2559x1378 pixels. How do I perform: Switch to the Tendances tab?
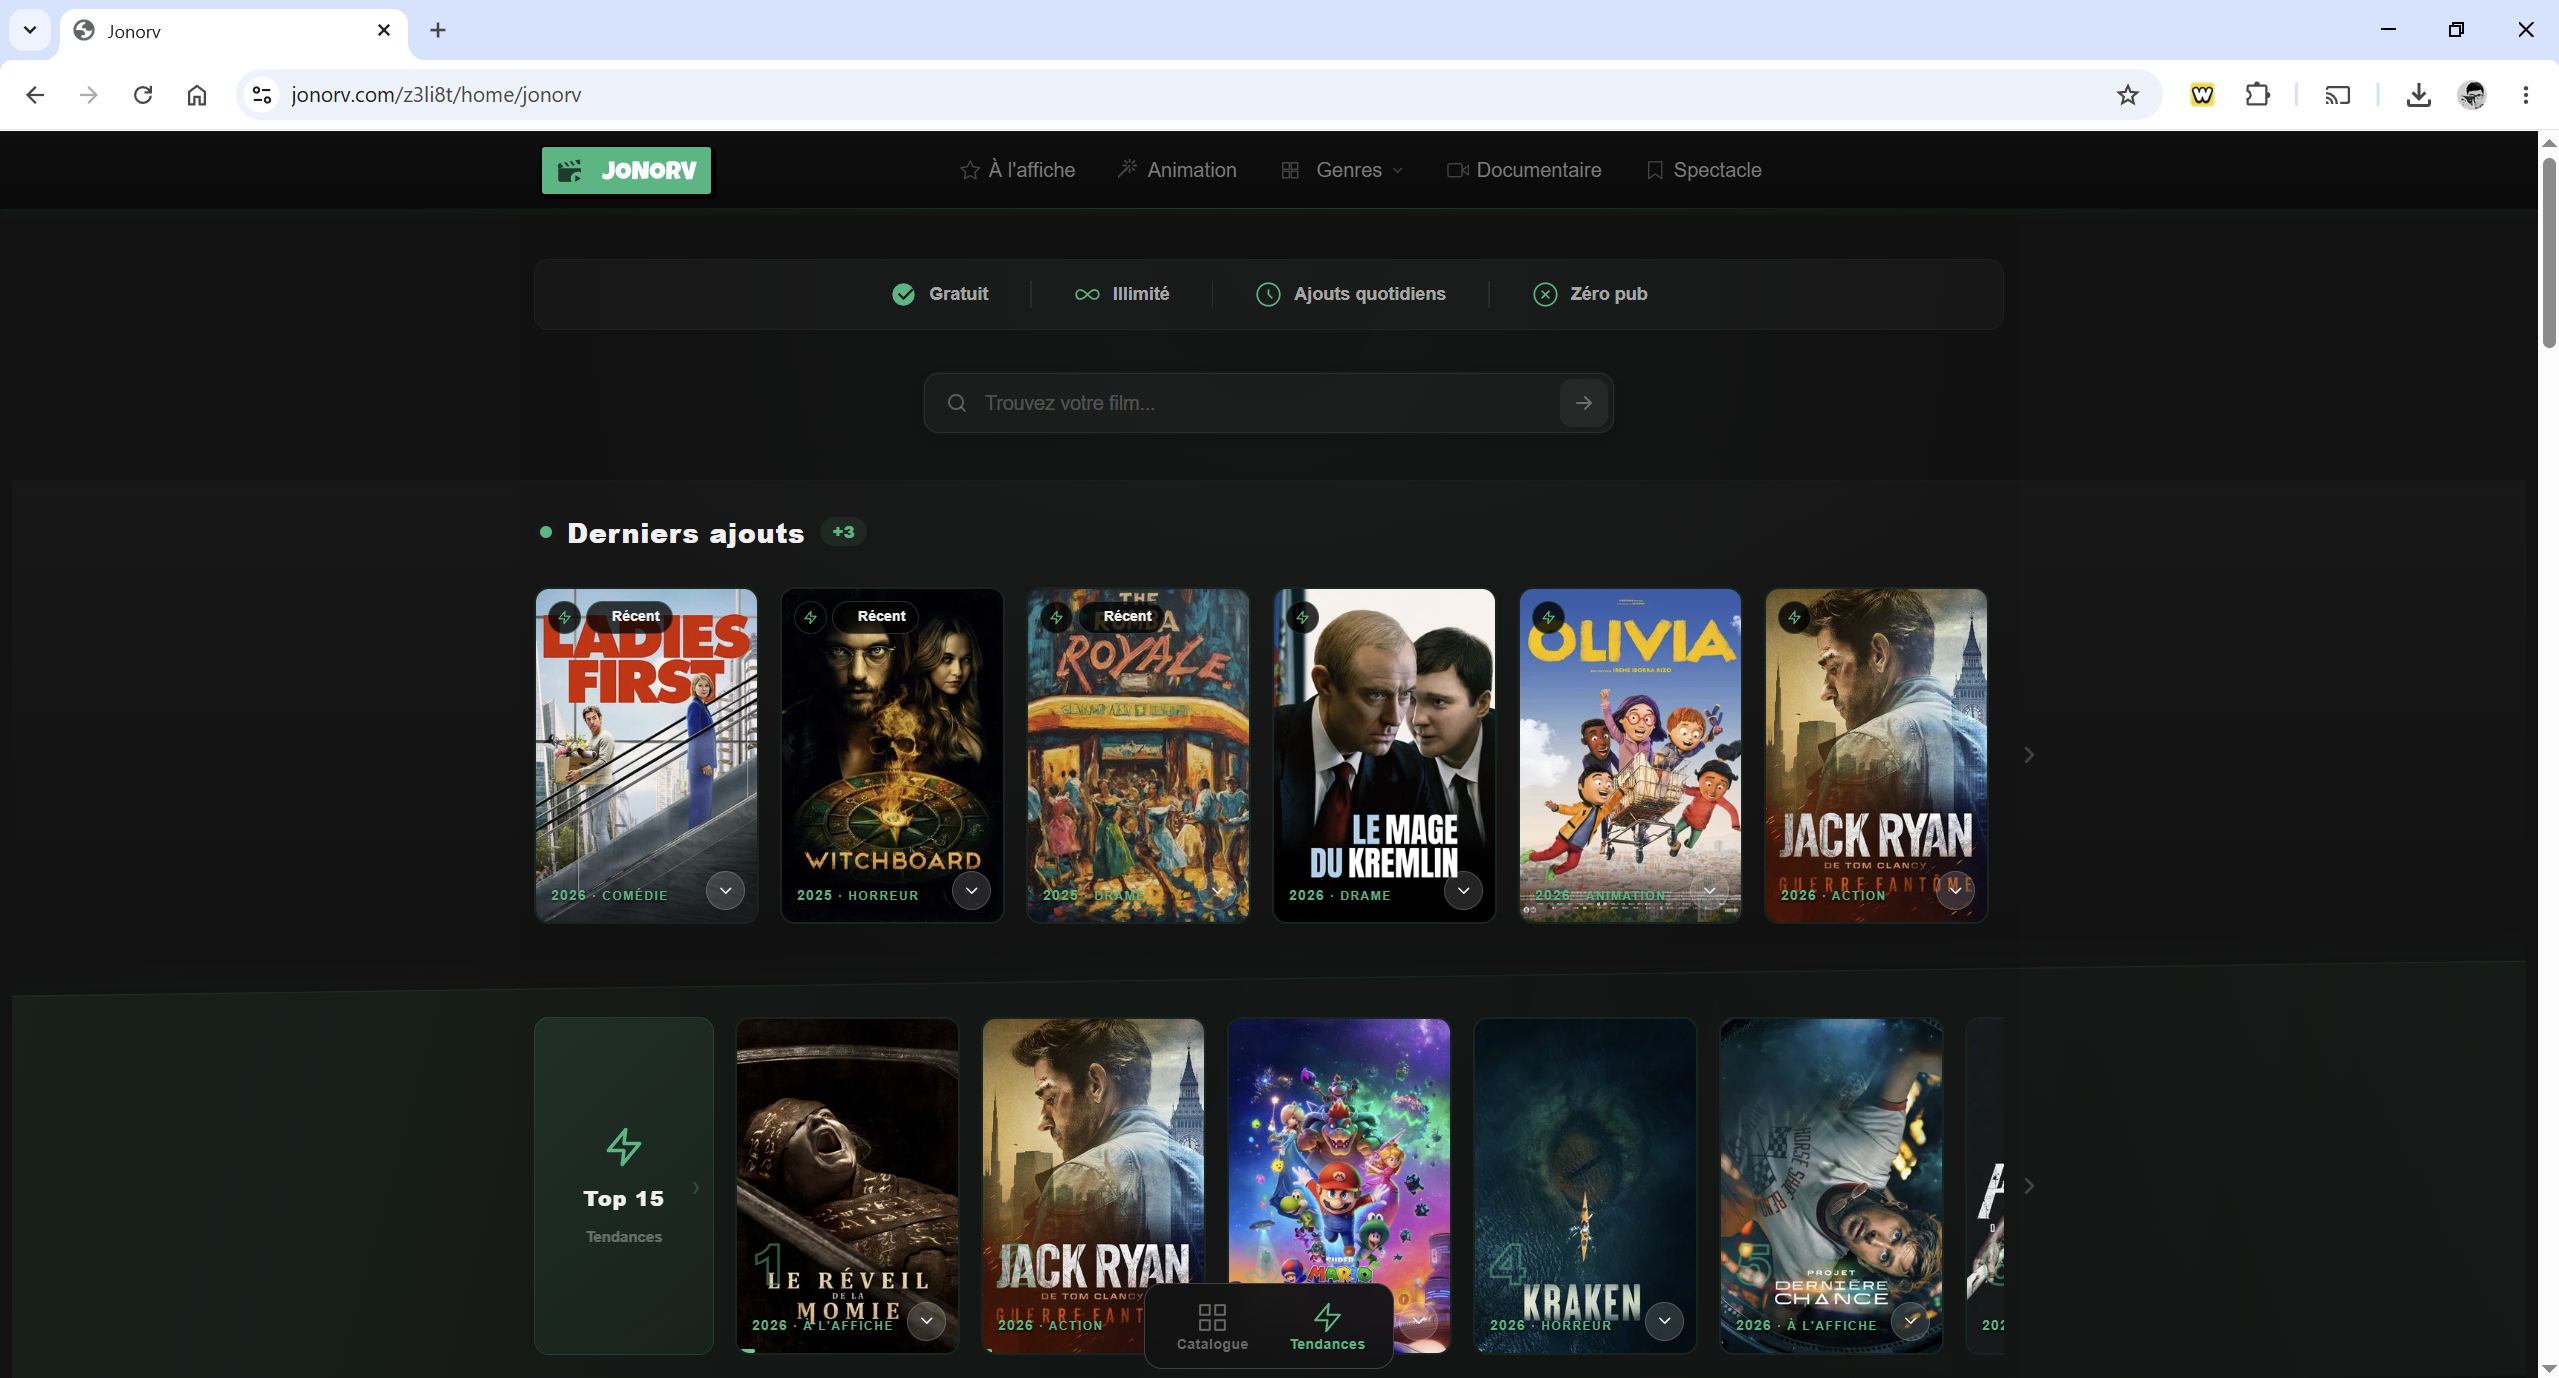pyautogui.click(x=1327, y=1327)
